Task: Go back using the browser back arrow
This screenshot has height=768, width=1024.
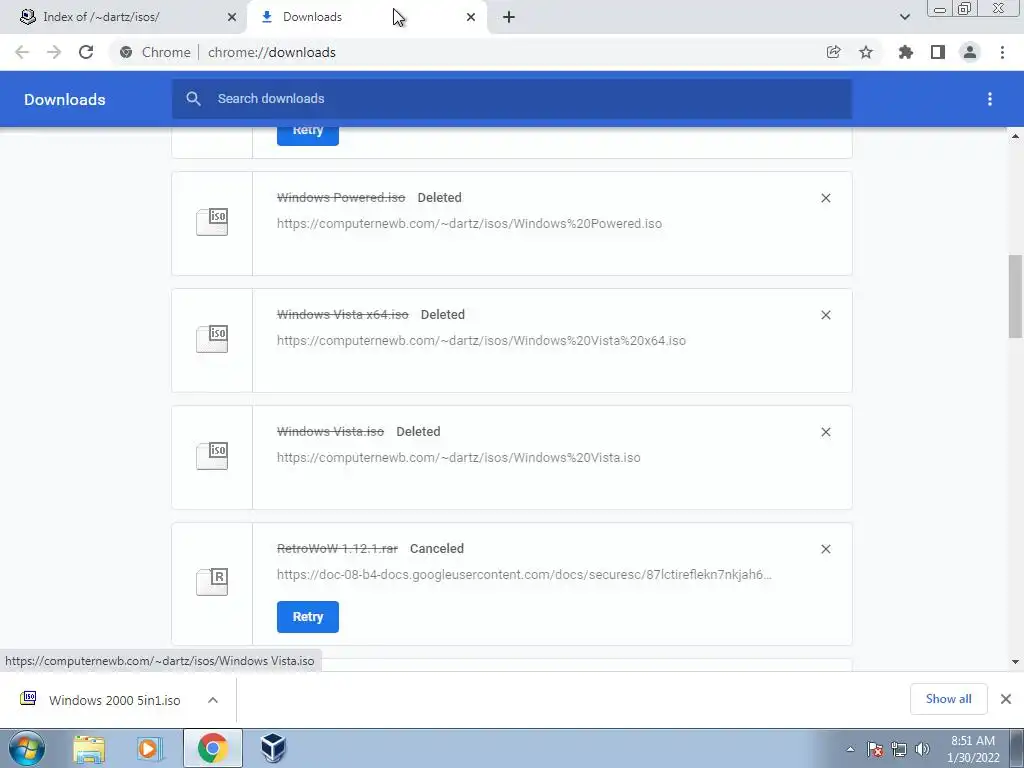Action: point(22,52)
